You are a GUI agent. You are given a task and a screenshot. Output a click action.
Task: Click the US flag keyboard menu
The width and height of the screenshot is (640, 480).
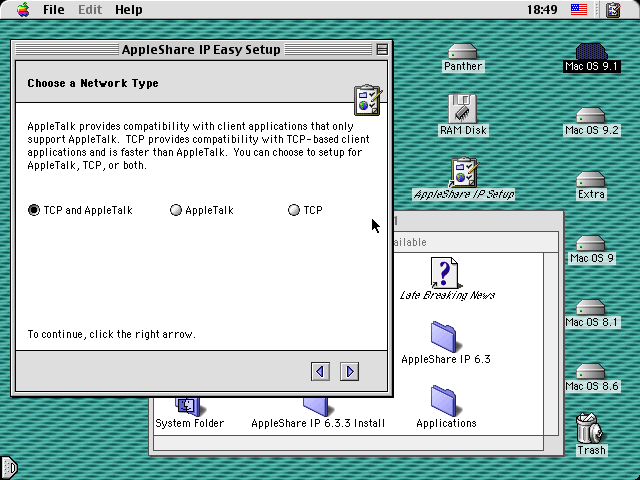click(579, 9)
